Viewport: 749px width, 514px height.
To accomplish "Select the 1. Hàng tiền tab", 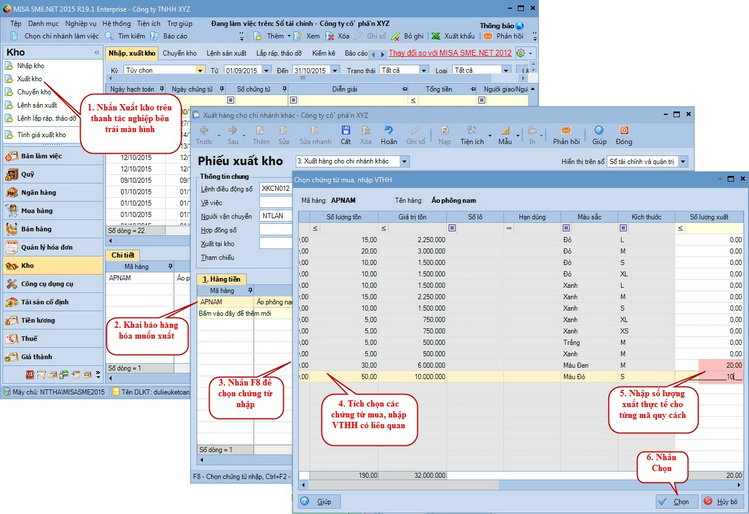I will tap(221, 279).
